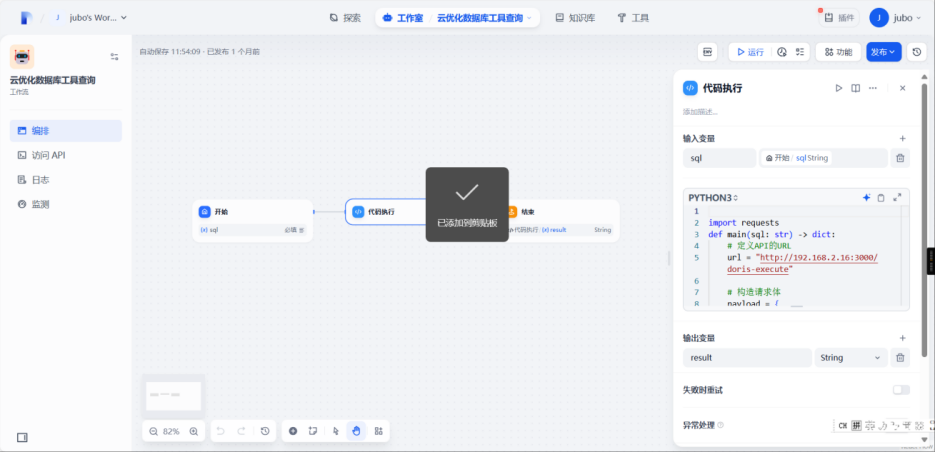Click the 运行 run button

[749, 52]
